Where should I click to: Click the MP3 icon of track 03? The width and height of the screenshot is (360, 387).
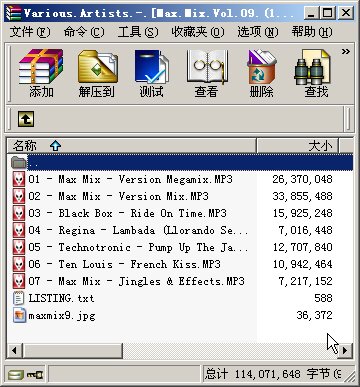(x=19, y=213)
